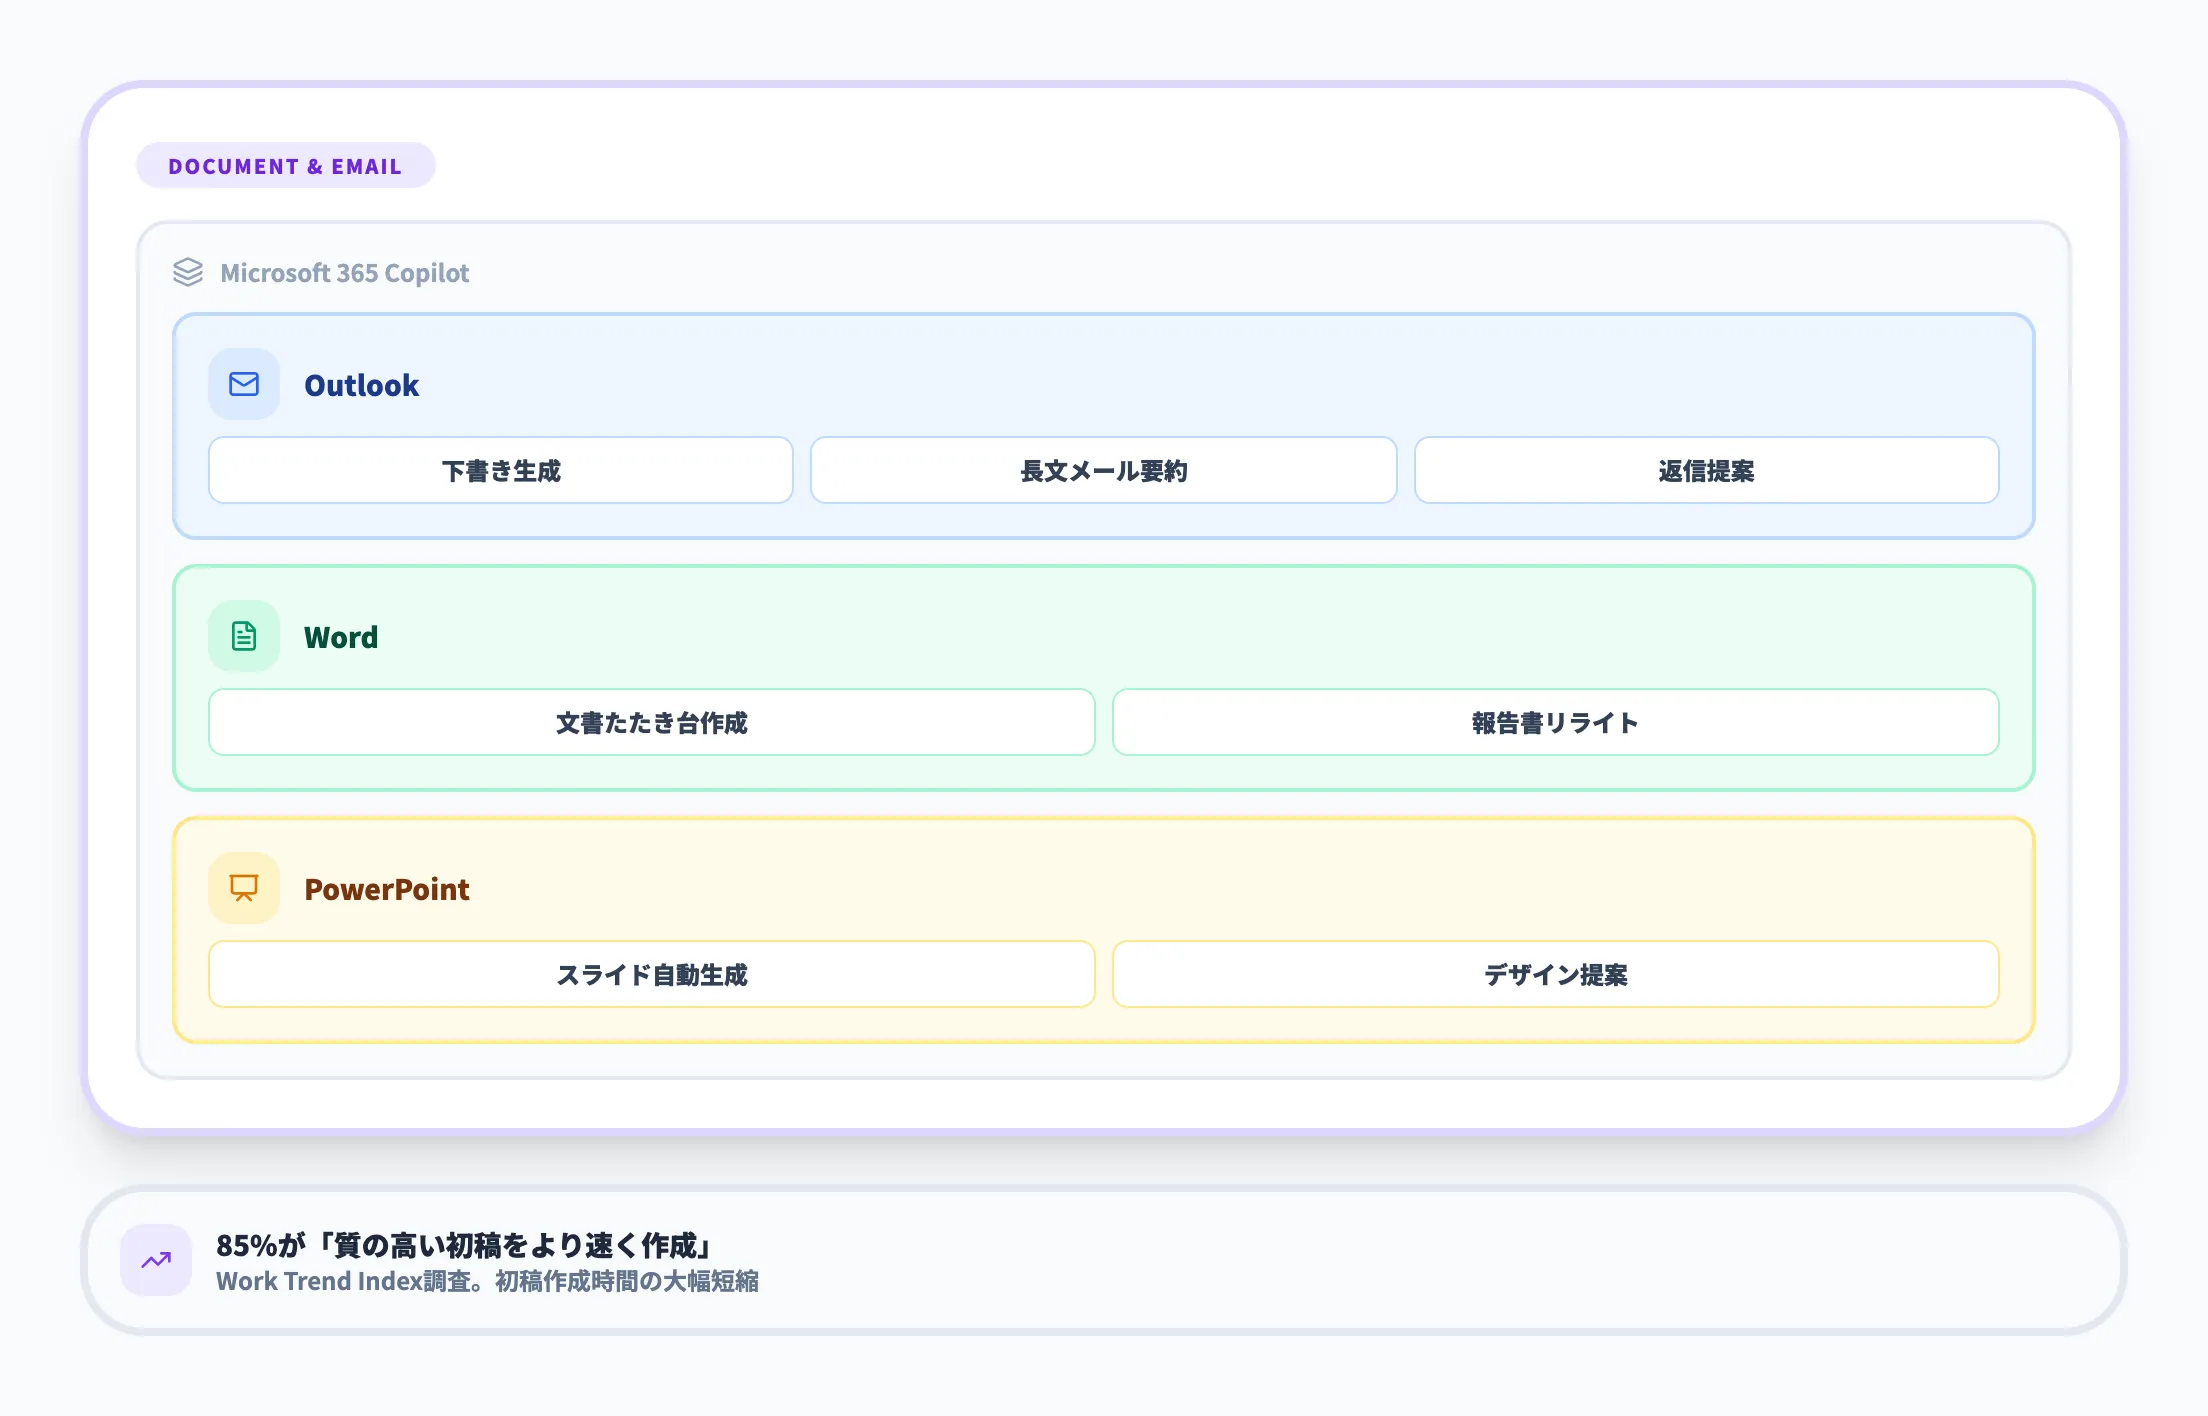The width and height of the screenshot is (2208, 1416).
Task: Select the 報告書リライト option
Action: click(1554, 722)
